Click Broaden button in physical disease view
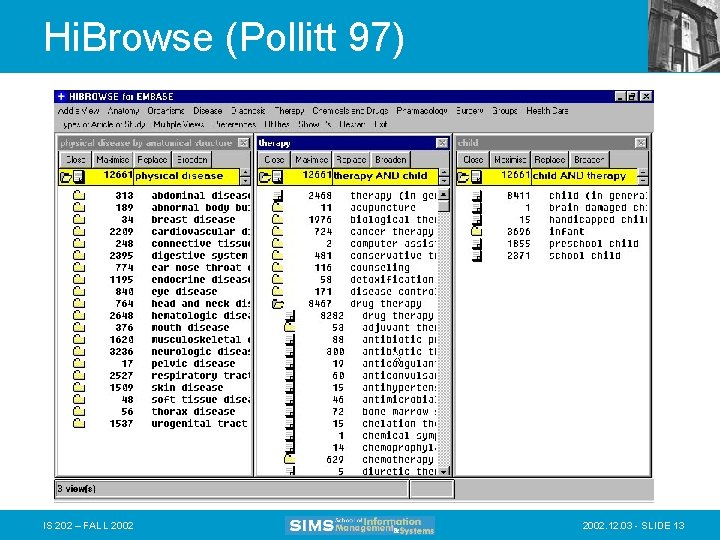This screenshot has width=720, height=540. [192, 159]
